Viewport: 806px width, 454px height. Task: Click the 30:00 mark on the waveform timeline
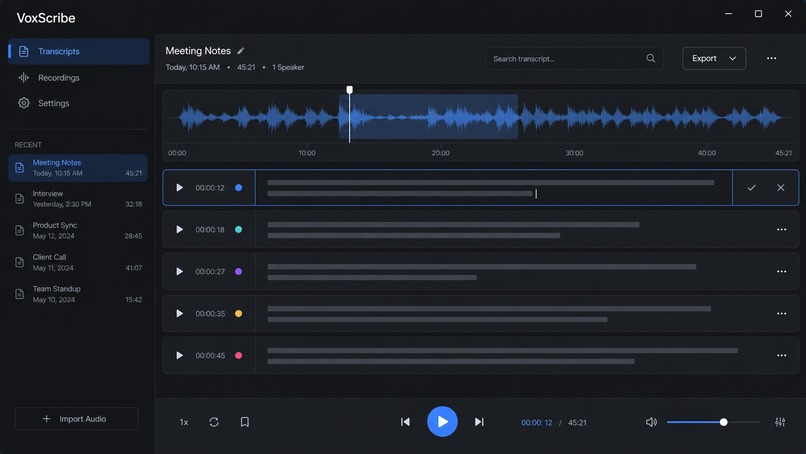tap(574, 153)
